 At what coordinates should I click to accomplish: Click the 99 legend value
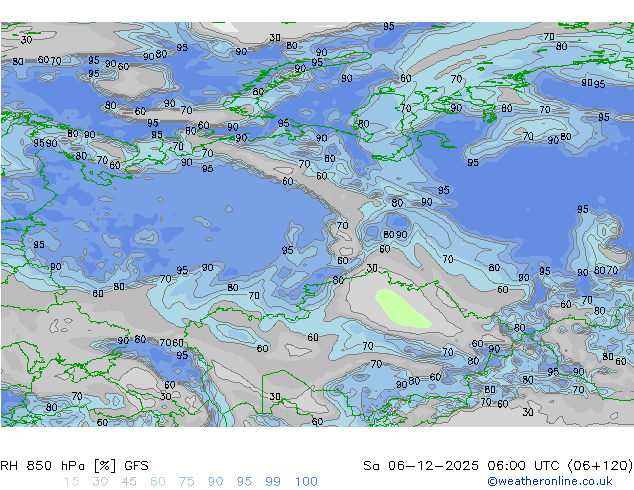click(x=273, y=482)
